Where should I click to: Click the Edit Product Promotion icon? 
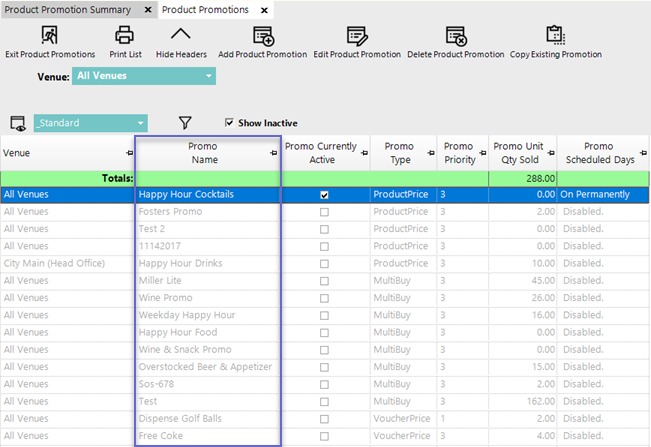tap(357, 36)
